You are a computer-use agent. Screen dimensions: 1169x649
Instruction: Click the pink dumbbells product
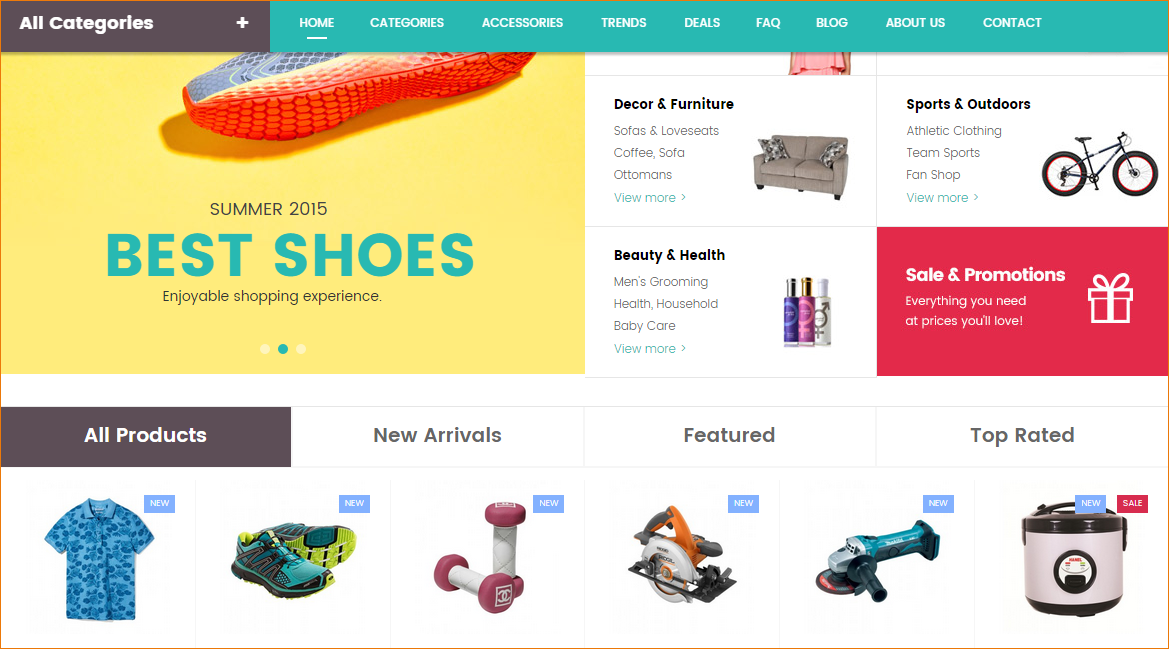pos(485,557)
